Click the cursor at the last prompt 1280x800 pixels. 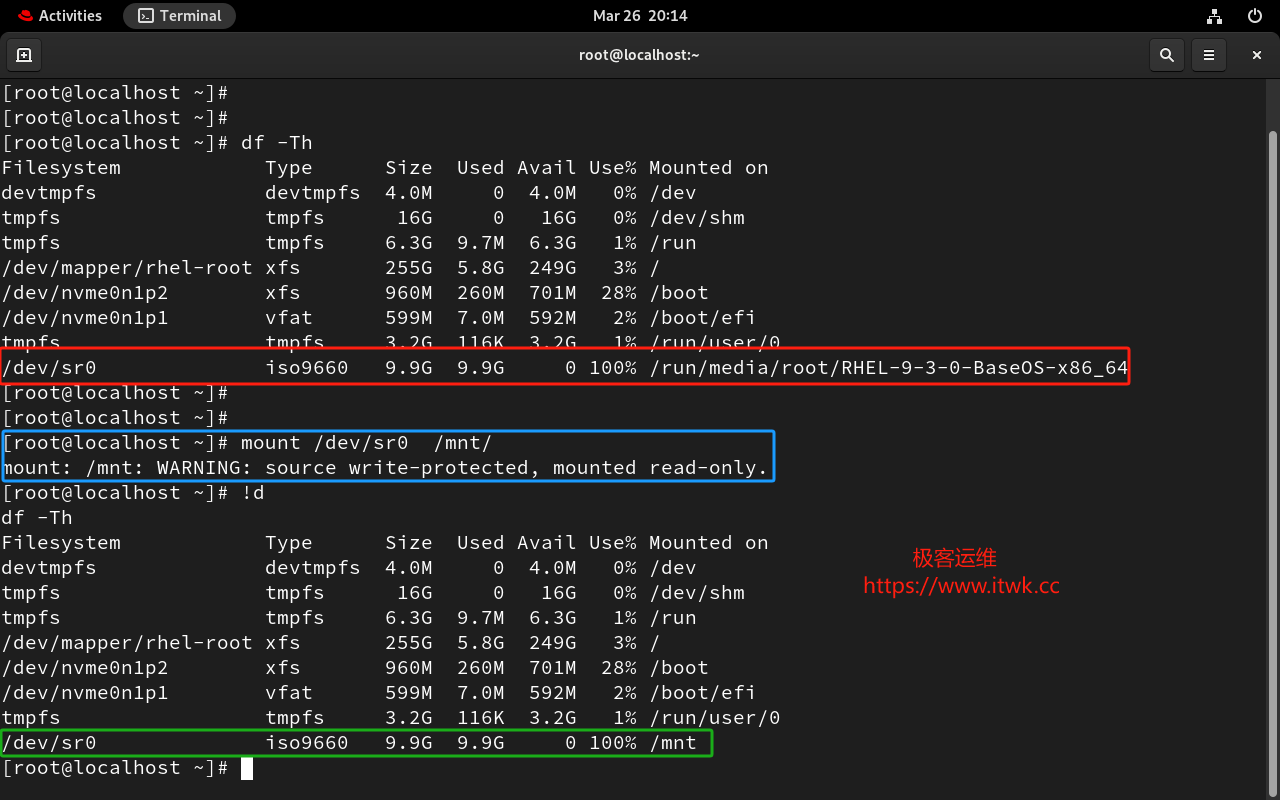[x=247, y=768]
